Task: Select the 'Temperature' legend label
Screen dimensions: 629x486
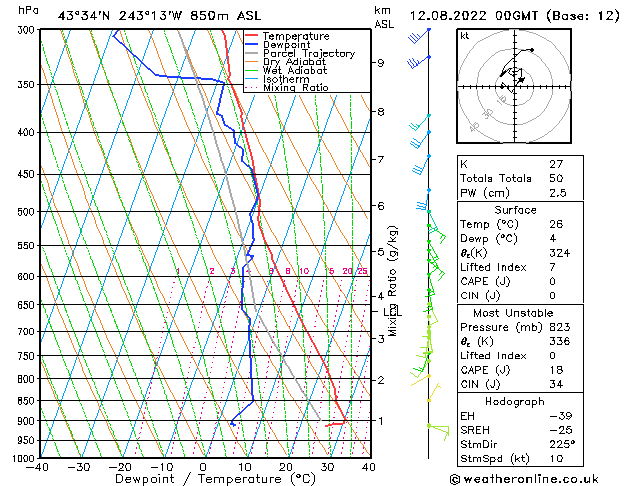Action: pos(296,36)
